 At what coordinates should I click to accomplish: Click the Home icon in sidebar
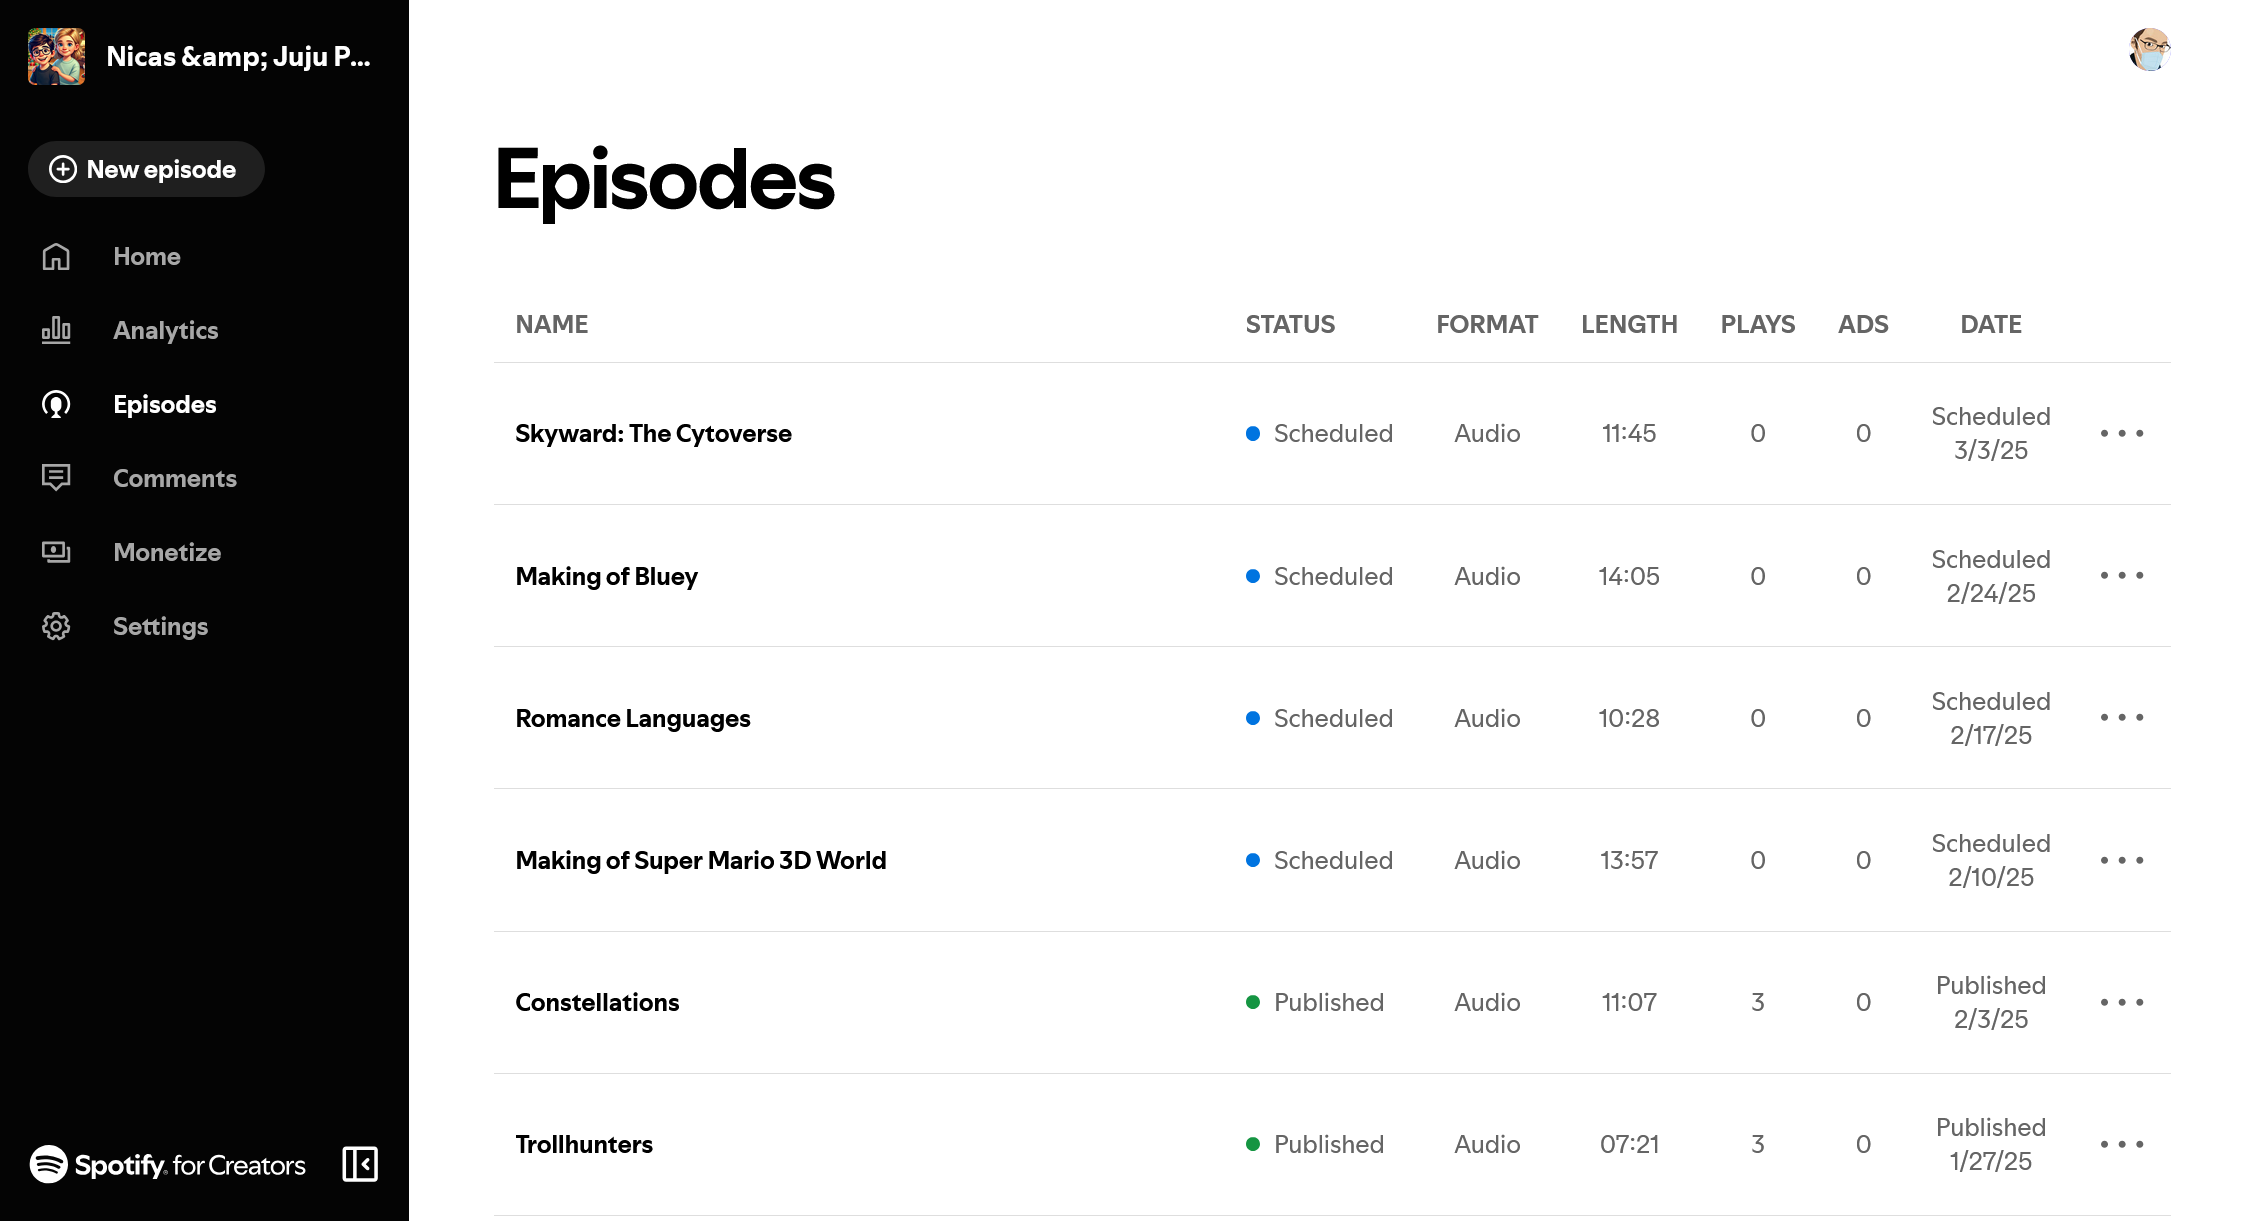tap(56, 257)
